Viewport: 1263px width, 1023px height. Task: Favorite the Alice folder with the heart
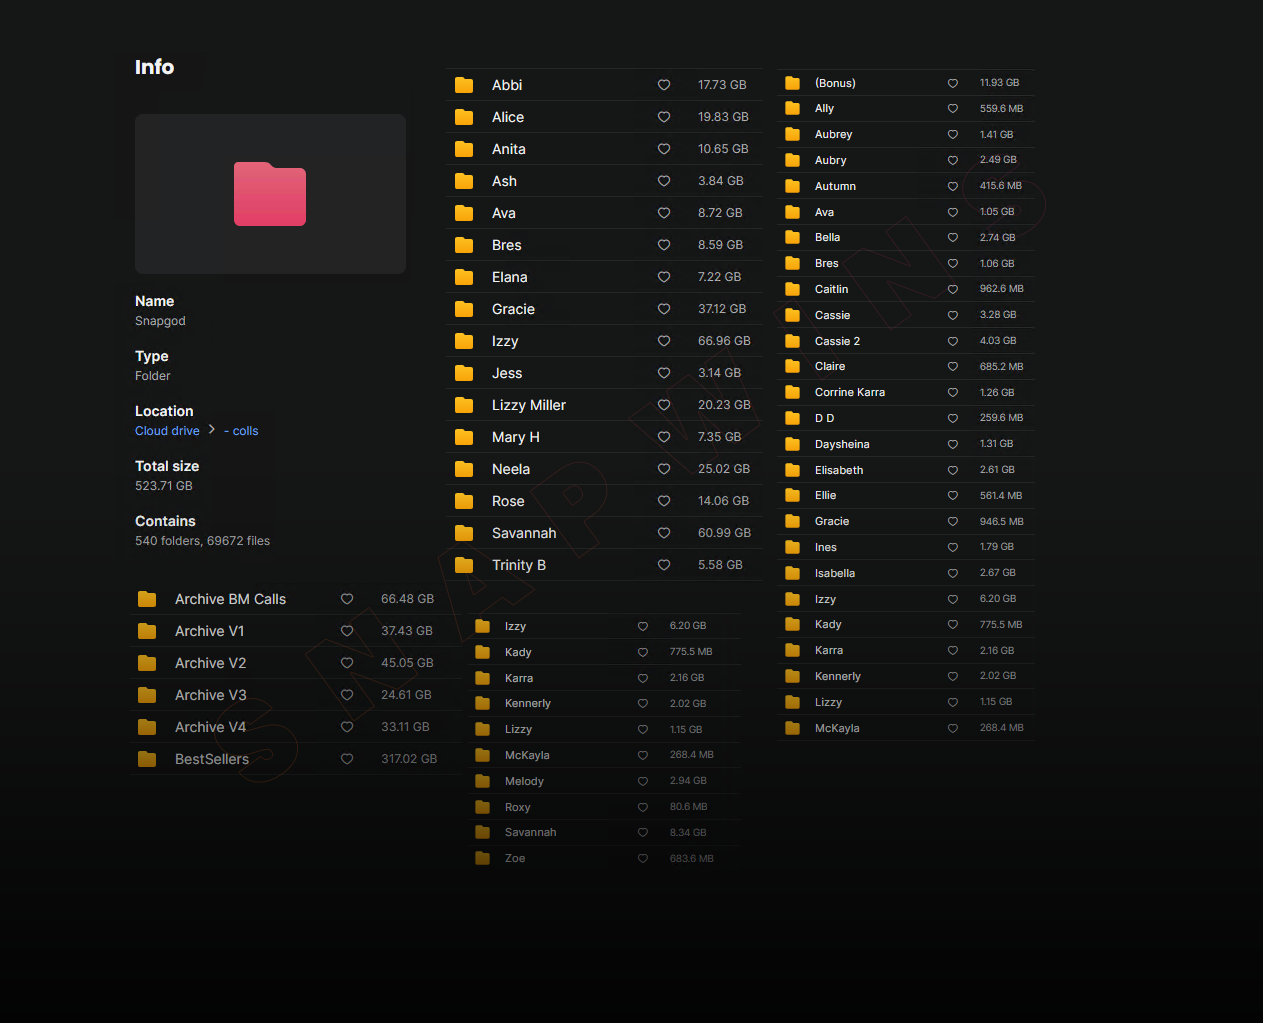(664, 117)
